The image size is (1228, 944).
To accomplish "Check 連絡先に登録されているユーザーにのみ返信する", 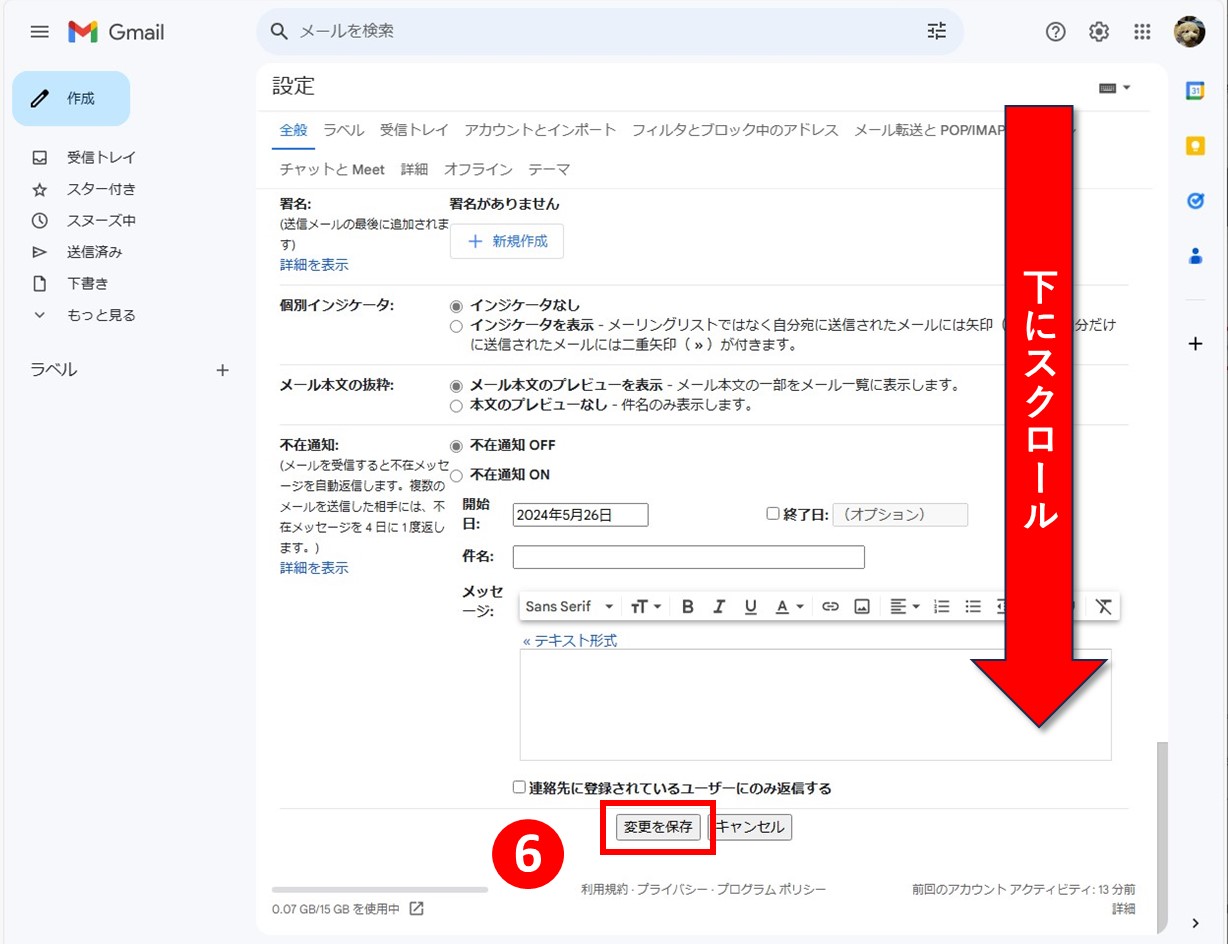I will (519, 788).
